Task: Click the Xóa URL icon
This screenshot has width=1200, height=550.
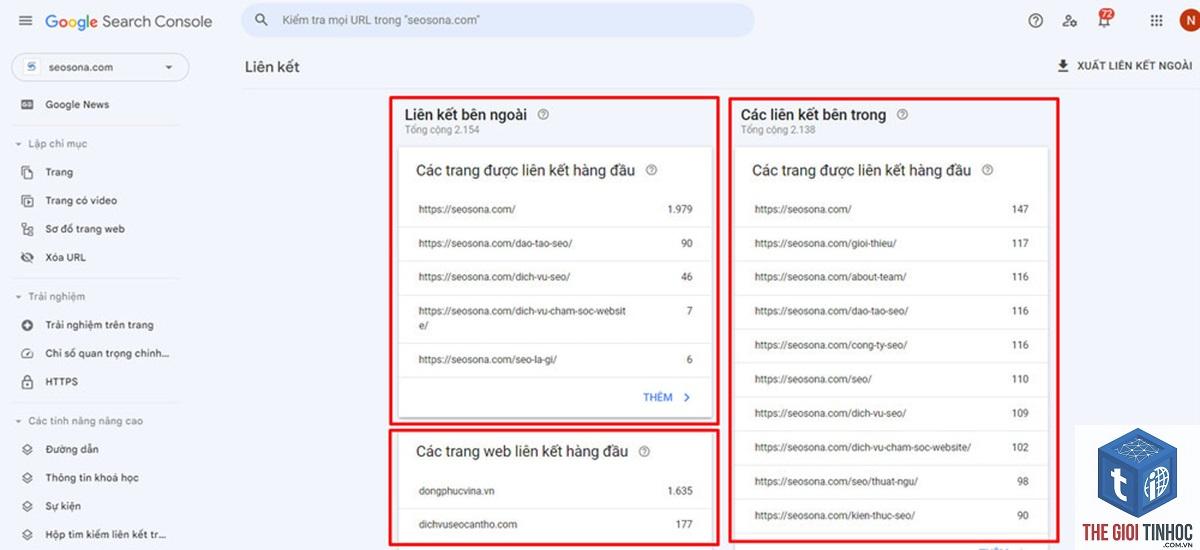Action: pyautogui.click(x=27, y=258)
